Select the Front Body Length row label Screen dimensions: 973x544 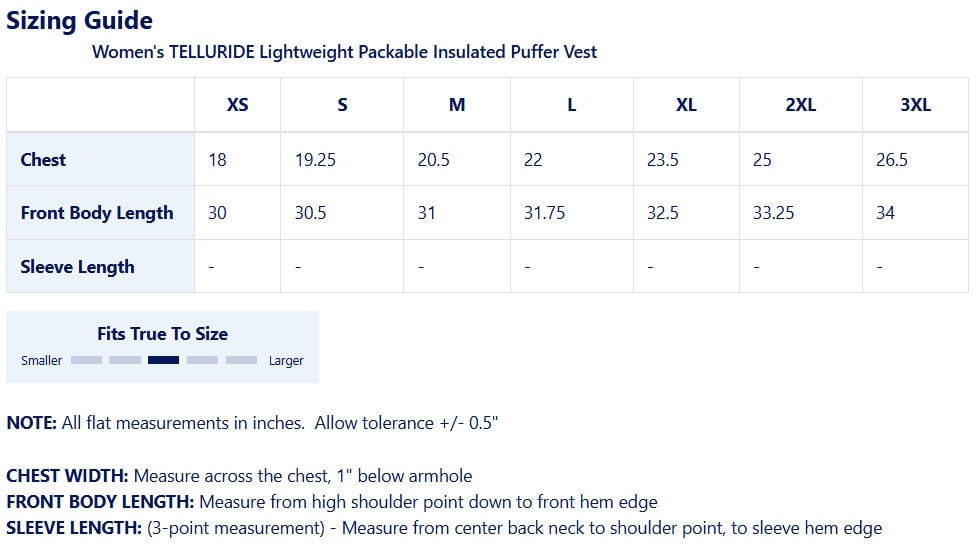click(x=97, y=213)
